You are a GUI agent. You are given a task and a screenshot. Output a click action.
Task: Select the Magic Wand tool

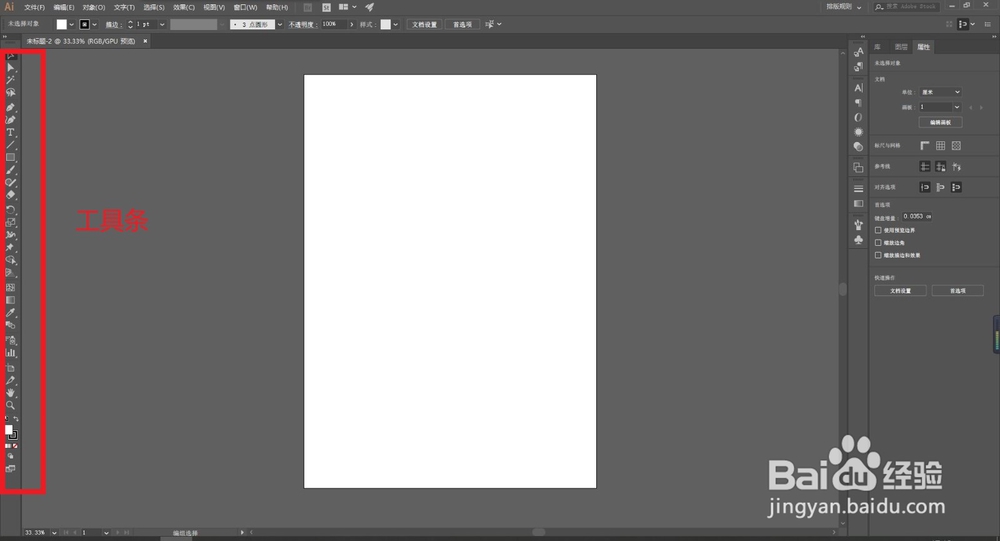tap(11, 80)
